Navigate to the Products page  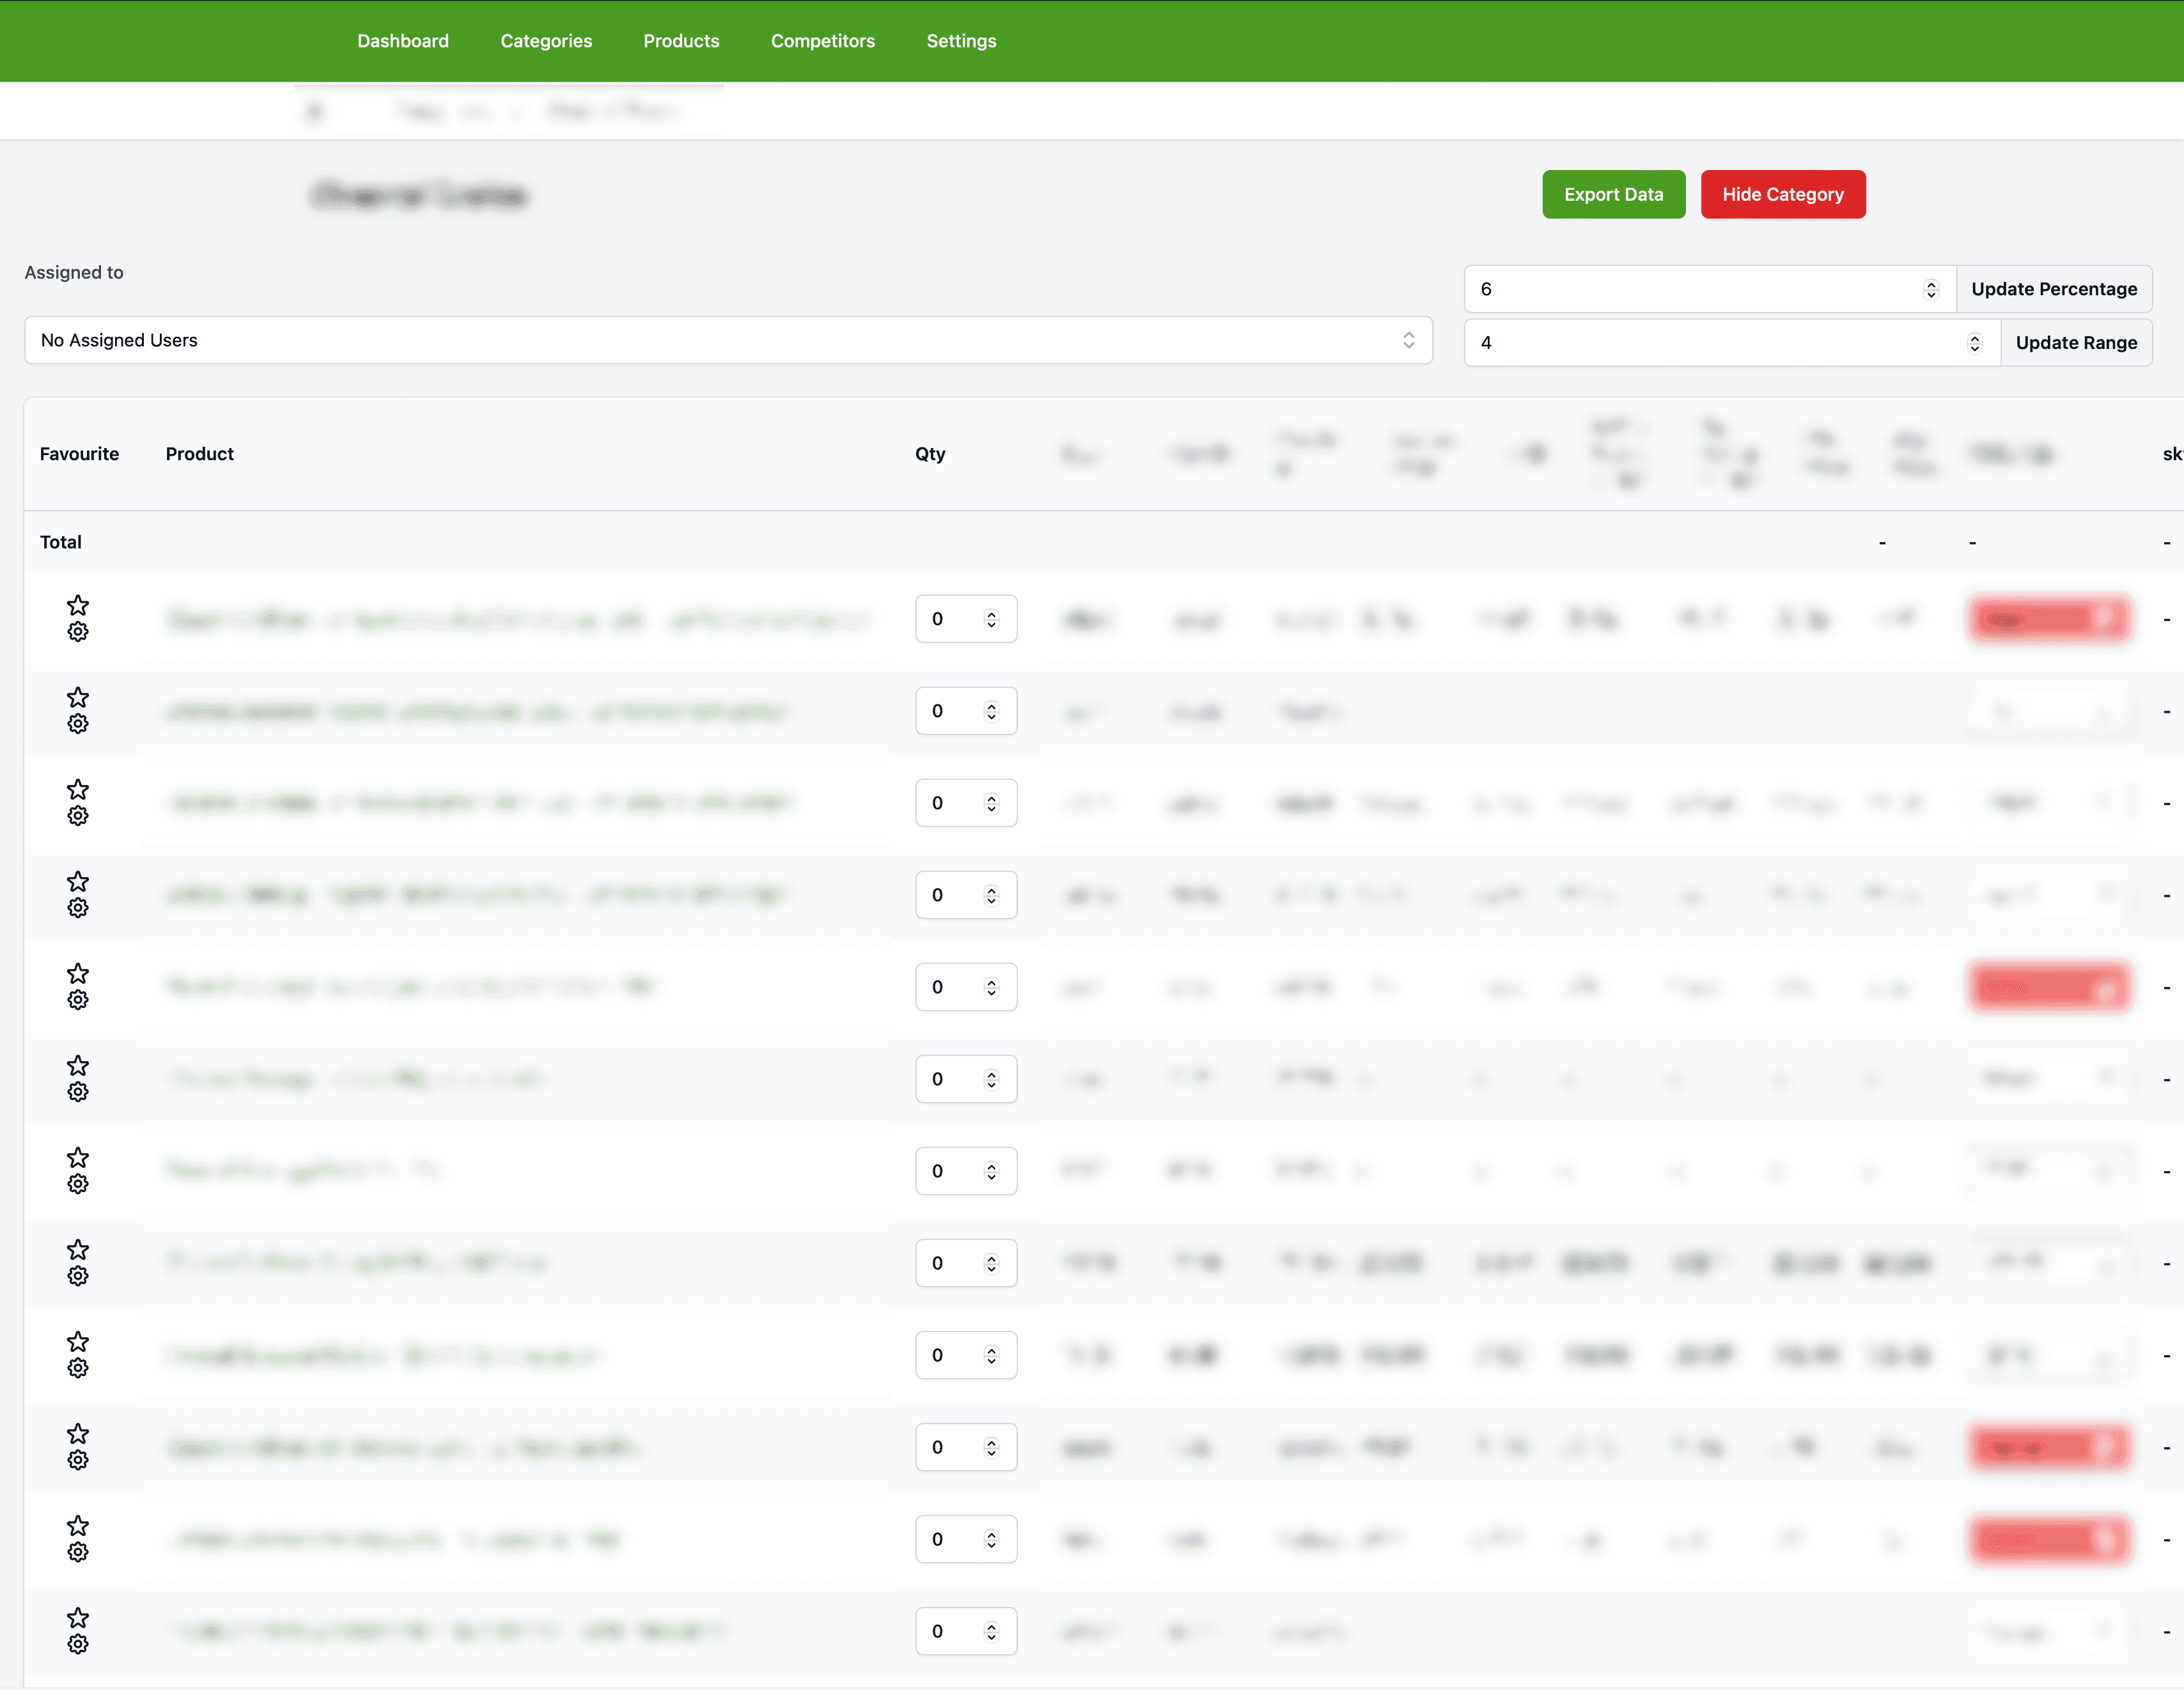point(681,41)
